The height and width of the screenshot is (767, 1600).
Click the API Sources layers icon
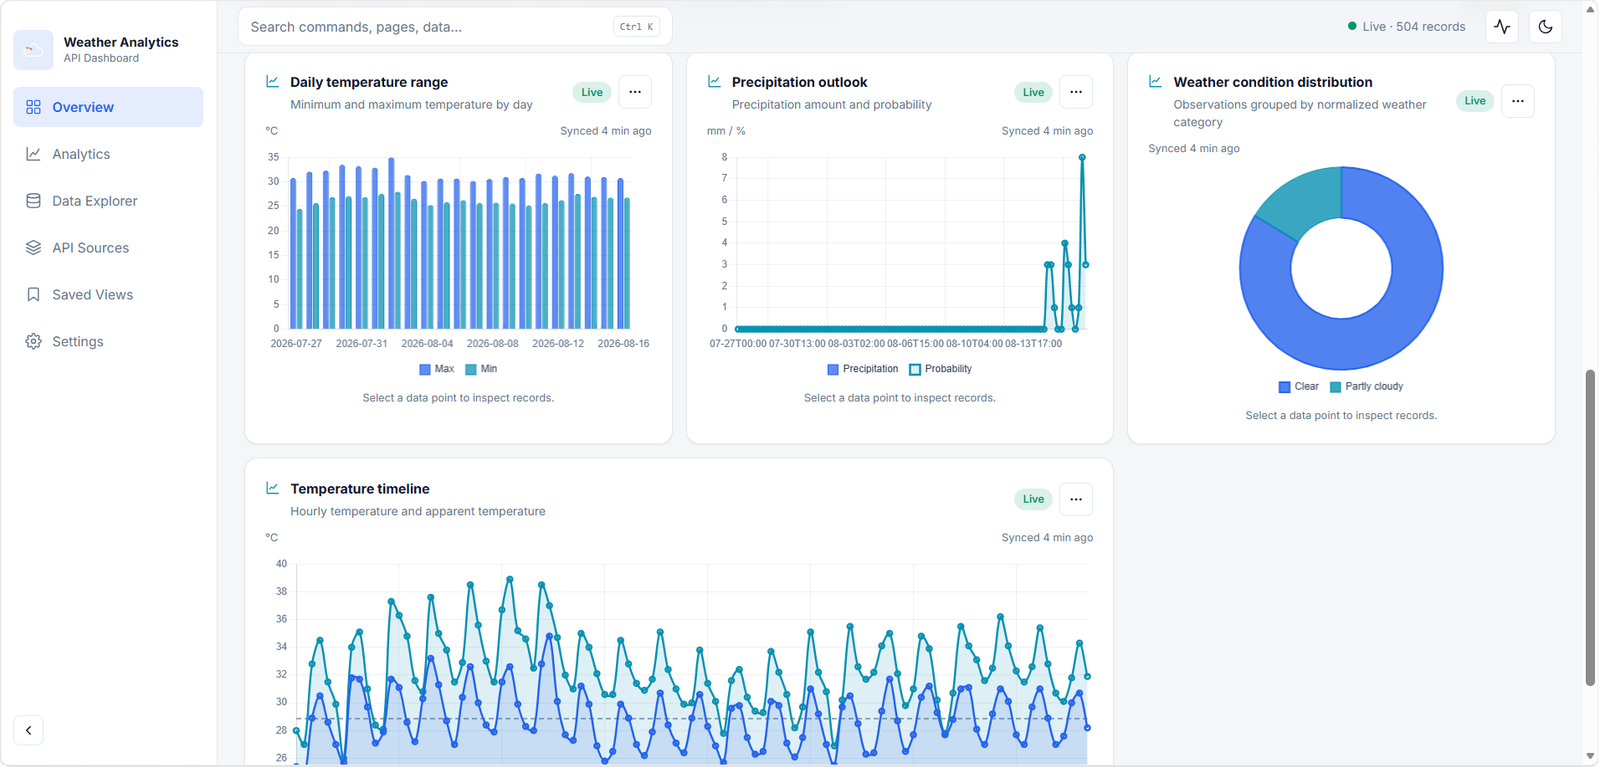[33, 248]
